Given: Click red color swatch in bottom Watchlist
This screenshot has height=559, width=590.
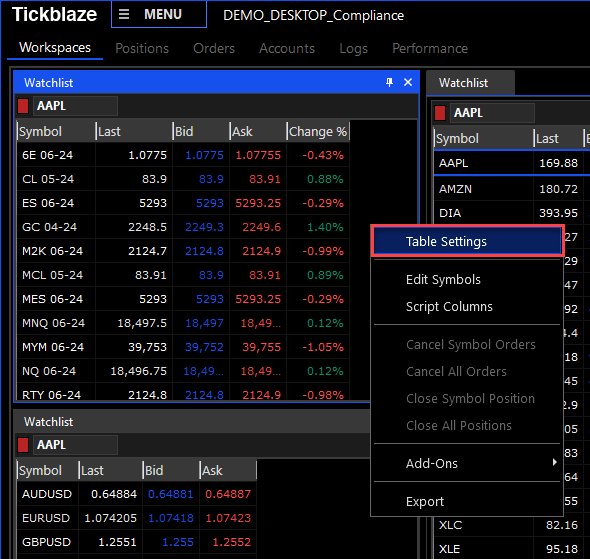Looking at the screenshot, I should click(23, 445).
